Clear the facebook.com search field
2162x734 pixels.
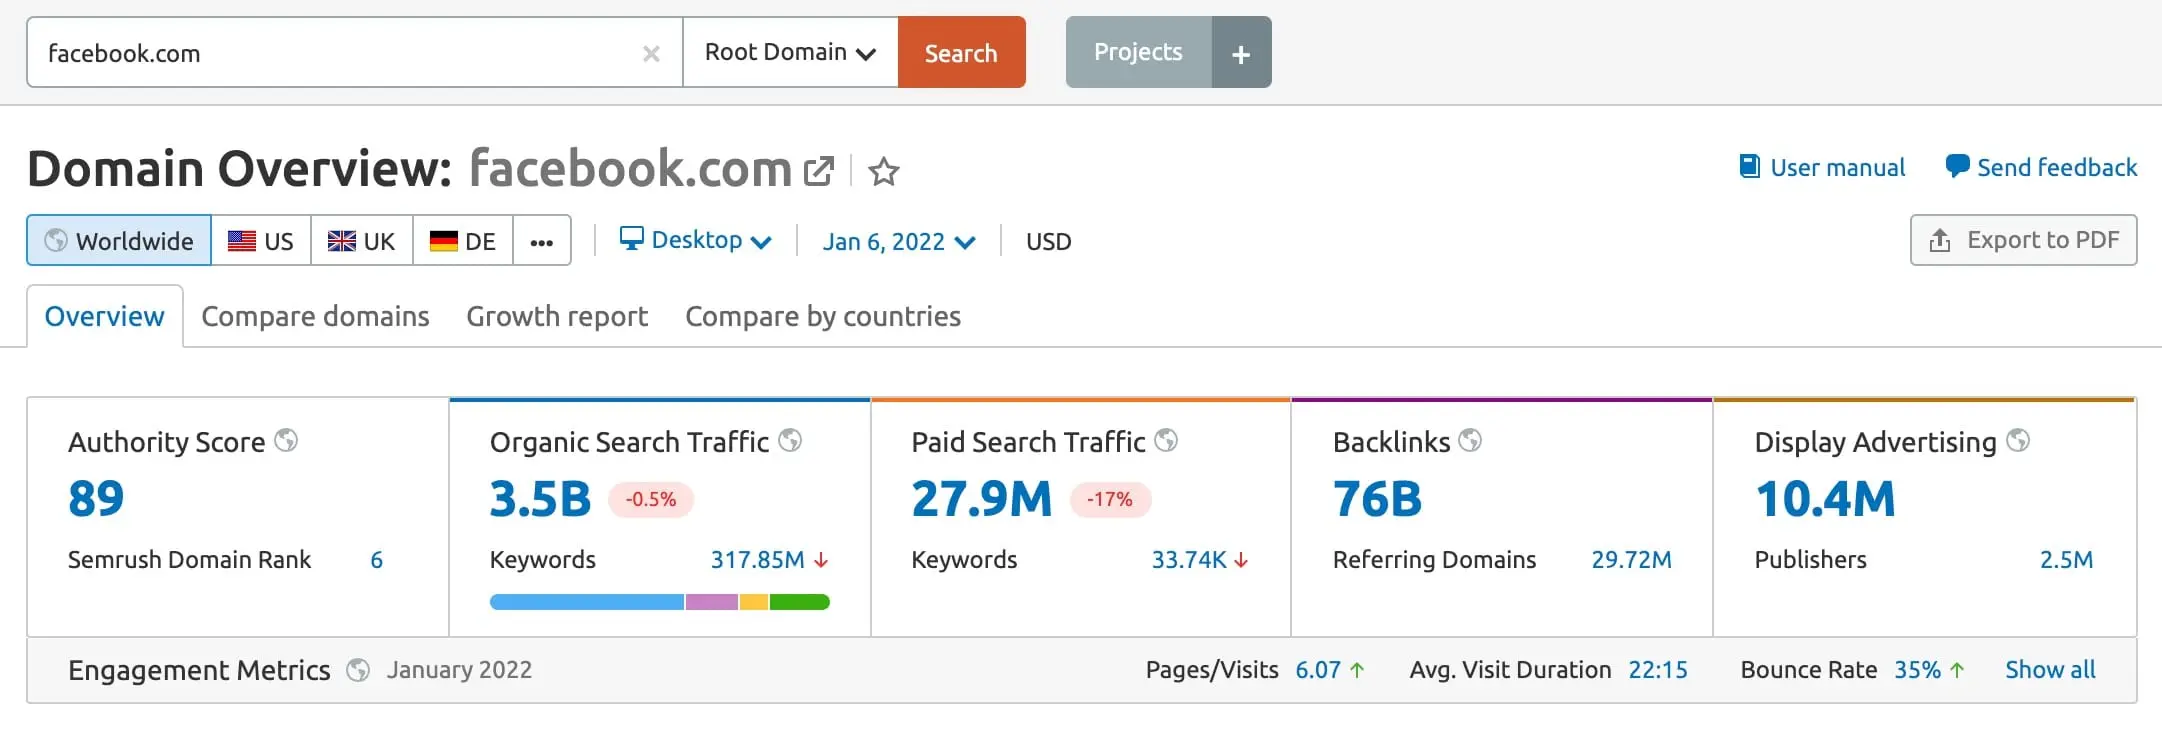tap(651, 54)
